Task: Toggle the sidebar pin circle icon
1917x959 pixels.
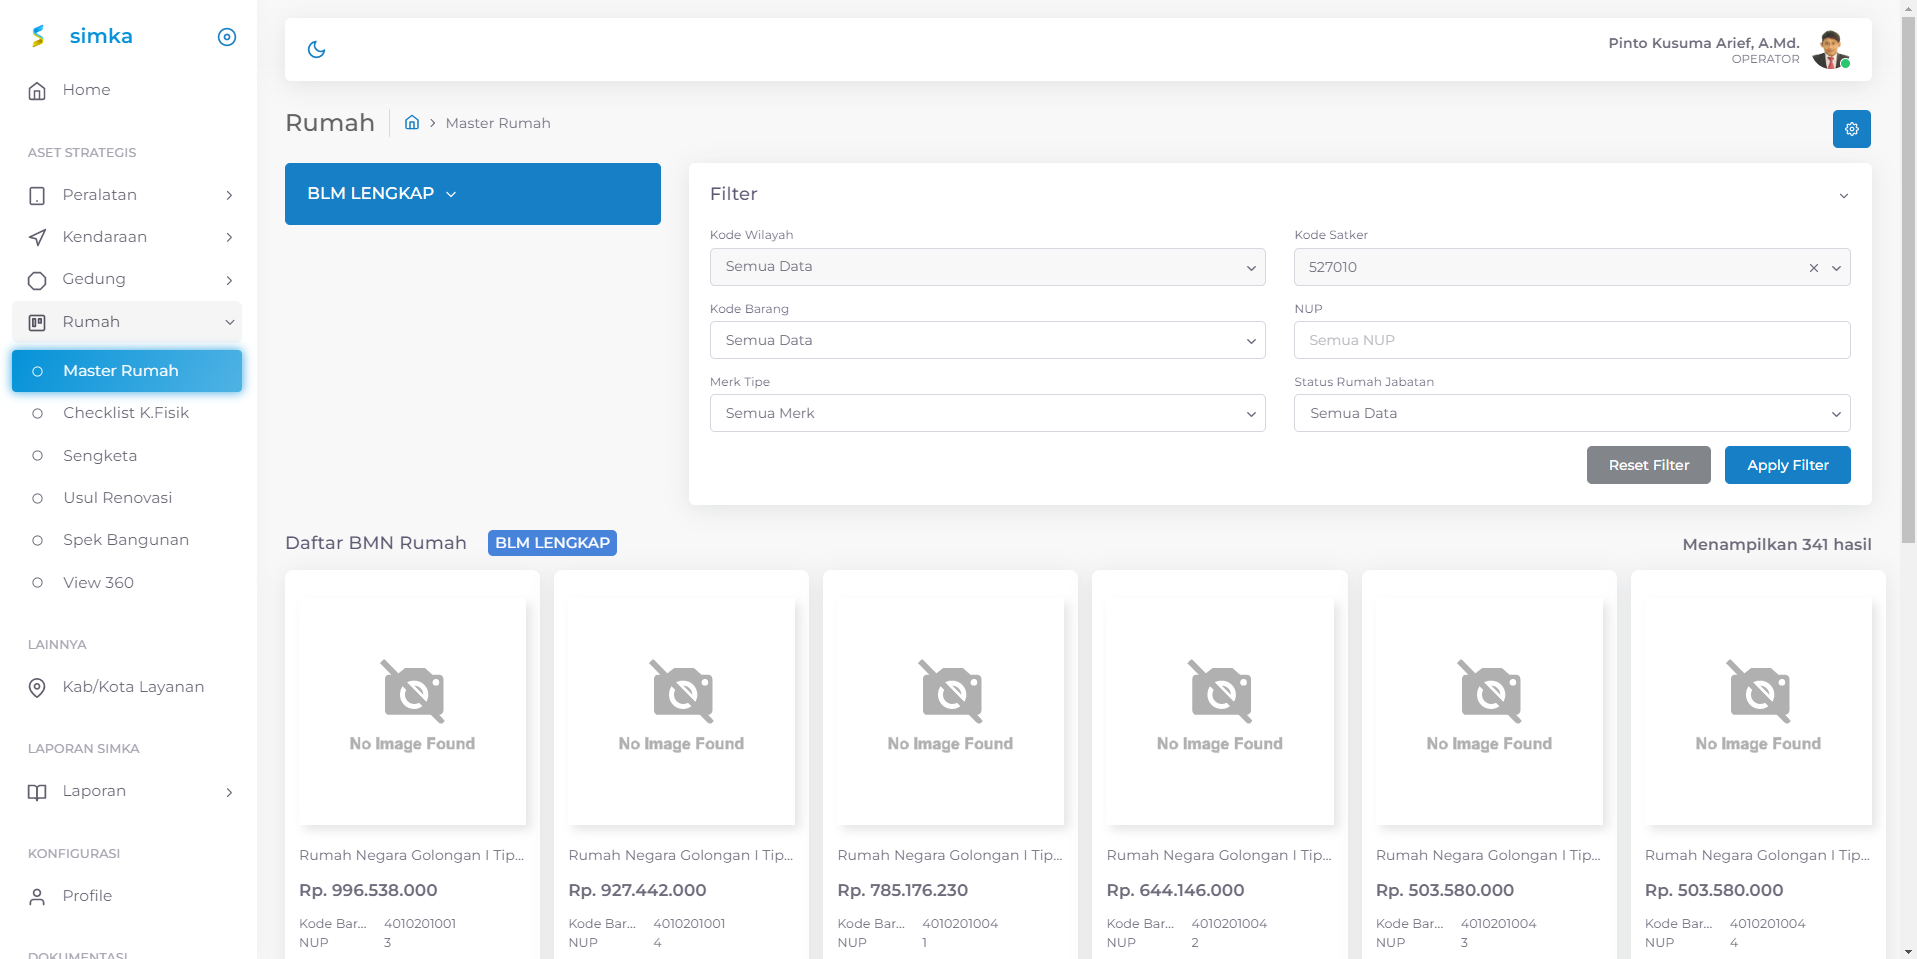Action: tap(227, 37)
